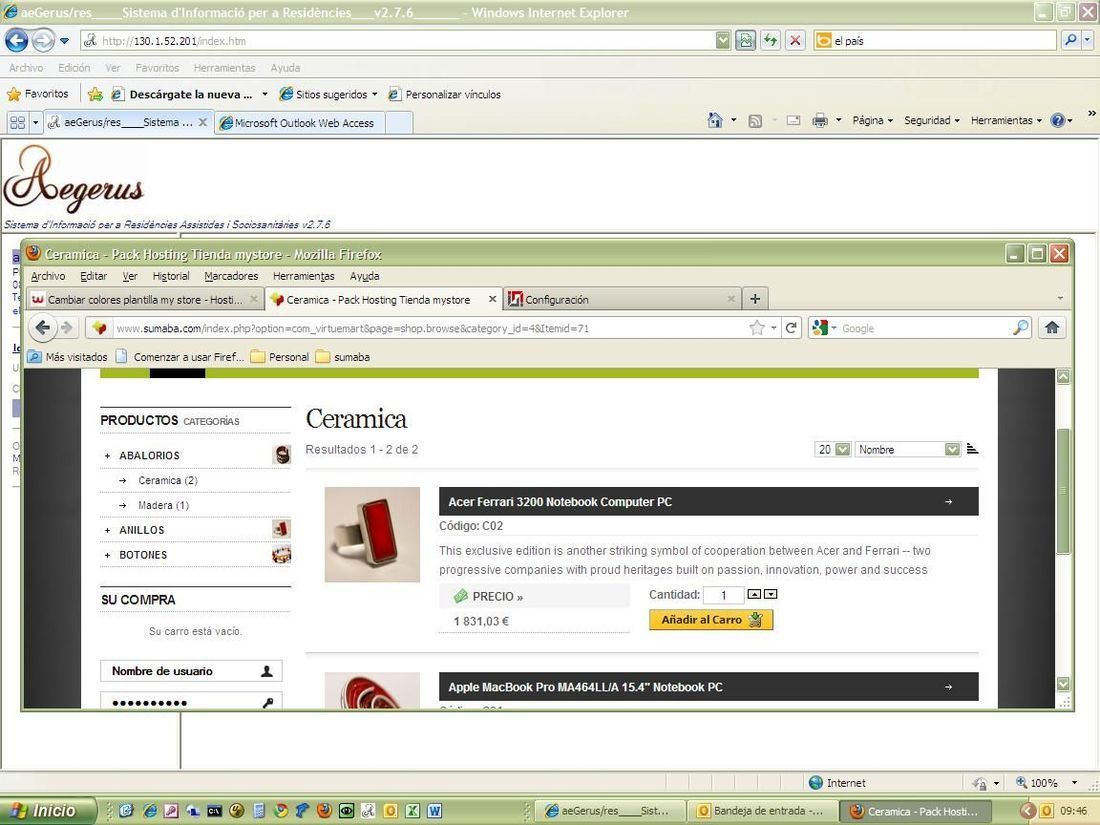This screenshot has width=1100, height=825.
Task: Click the IE search magnifier button
Action: 1071,41
